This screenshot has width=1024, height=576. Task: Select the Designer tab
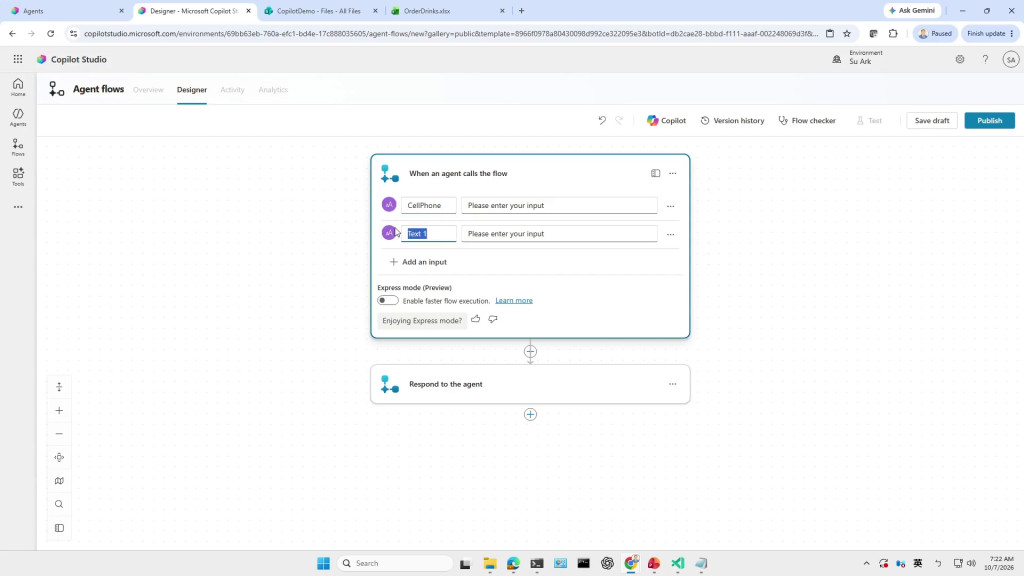[x=192, y=89]
